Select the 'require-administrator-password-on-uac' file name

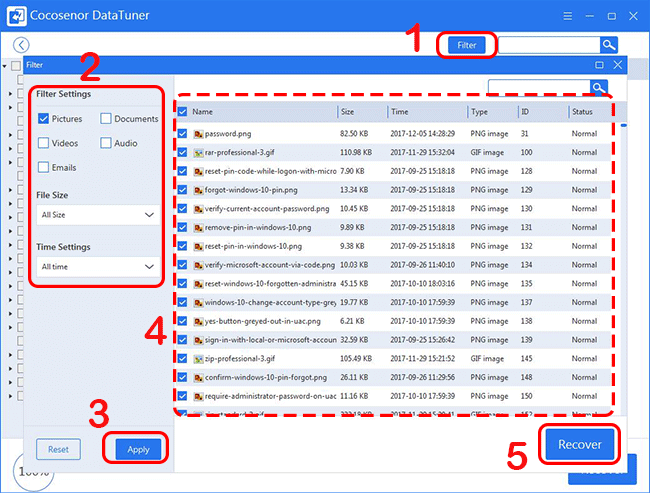click(x=270, y=396)
